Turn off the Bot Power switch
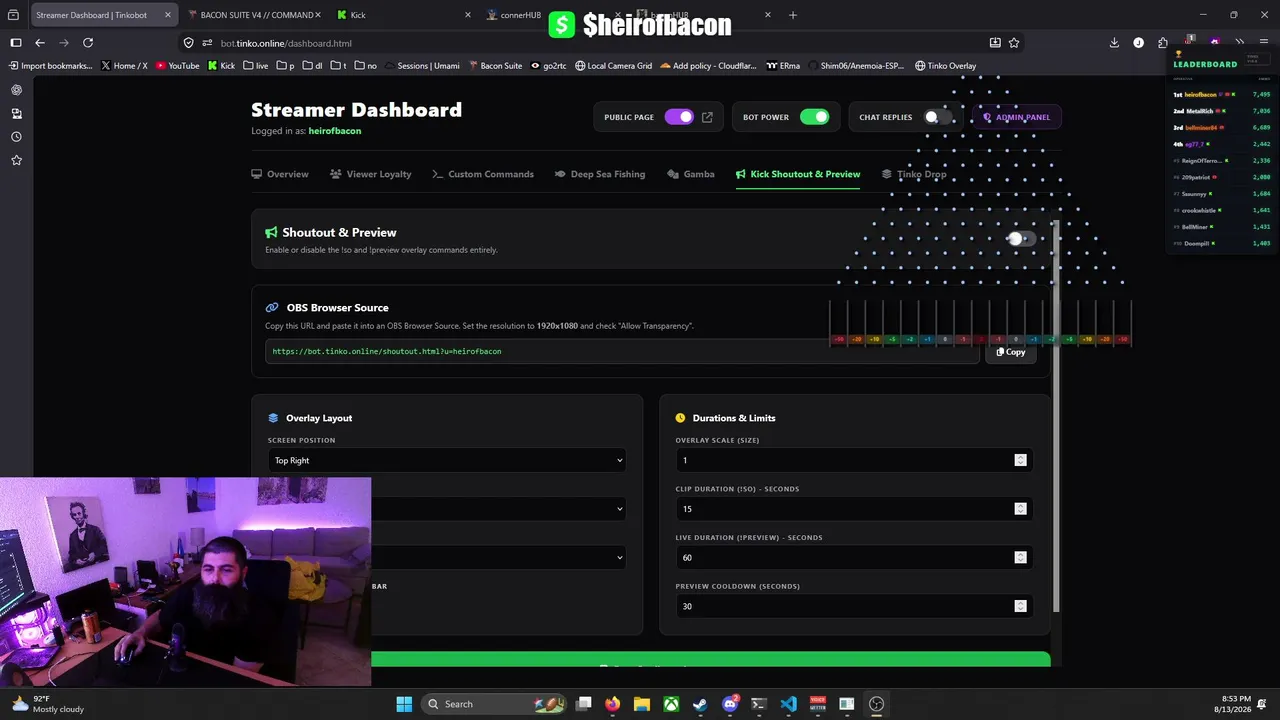The image size is (1280, 720). point(815,117)
